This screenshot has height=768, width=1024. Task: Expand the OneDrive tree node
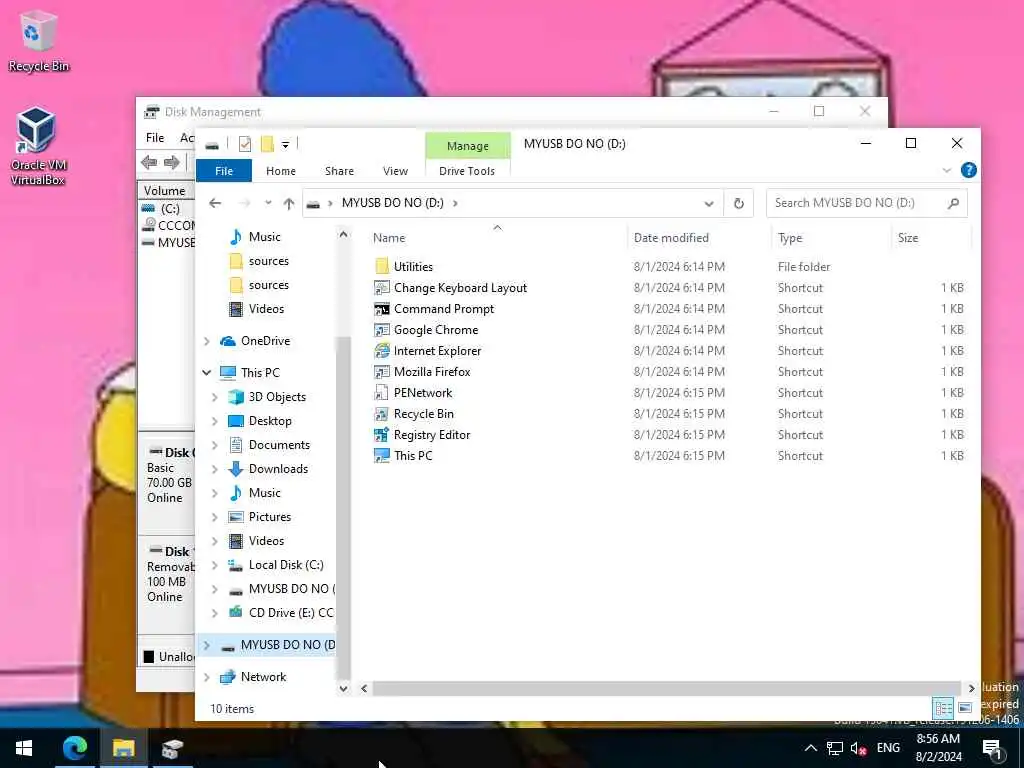(x=206, y=341)
